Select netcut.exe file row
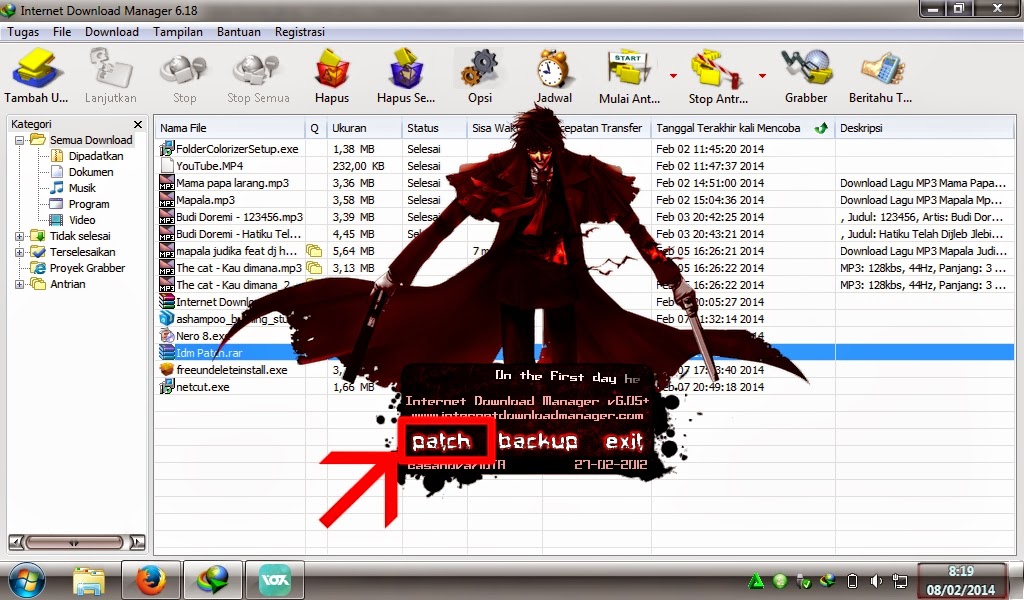This screenshot has width=1024, height=600. tap(585, 387)
